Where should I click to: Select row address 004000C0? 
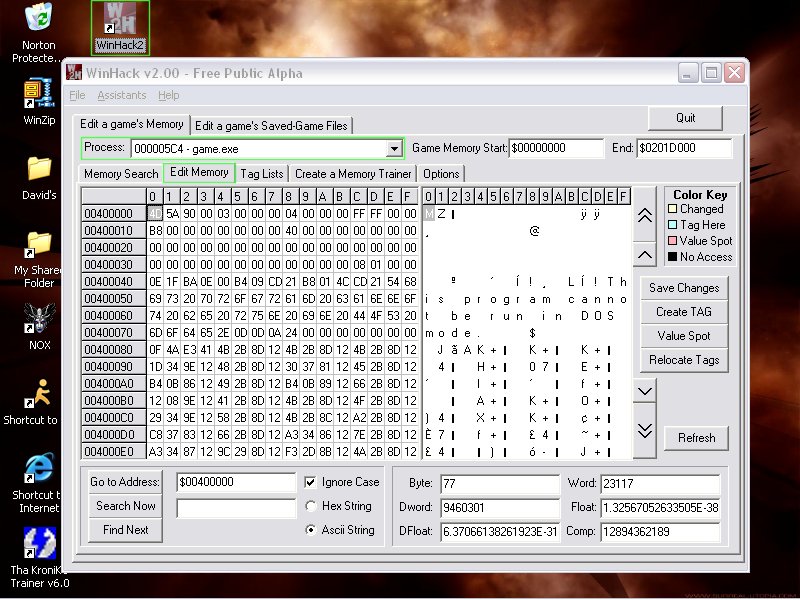coord(114,418)
